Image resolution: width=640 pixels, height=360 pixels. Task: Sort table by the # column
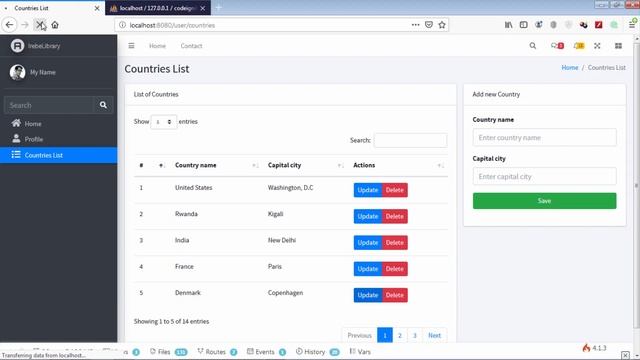pyautogui.click(x=151, y=165)
